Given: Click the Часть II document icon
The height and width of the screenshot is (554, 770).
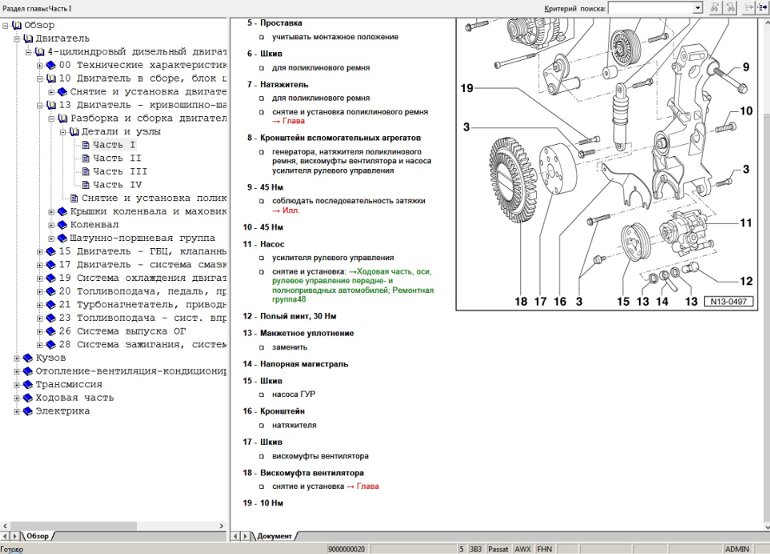Looking at the screenshot, I should 85,158.
